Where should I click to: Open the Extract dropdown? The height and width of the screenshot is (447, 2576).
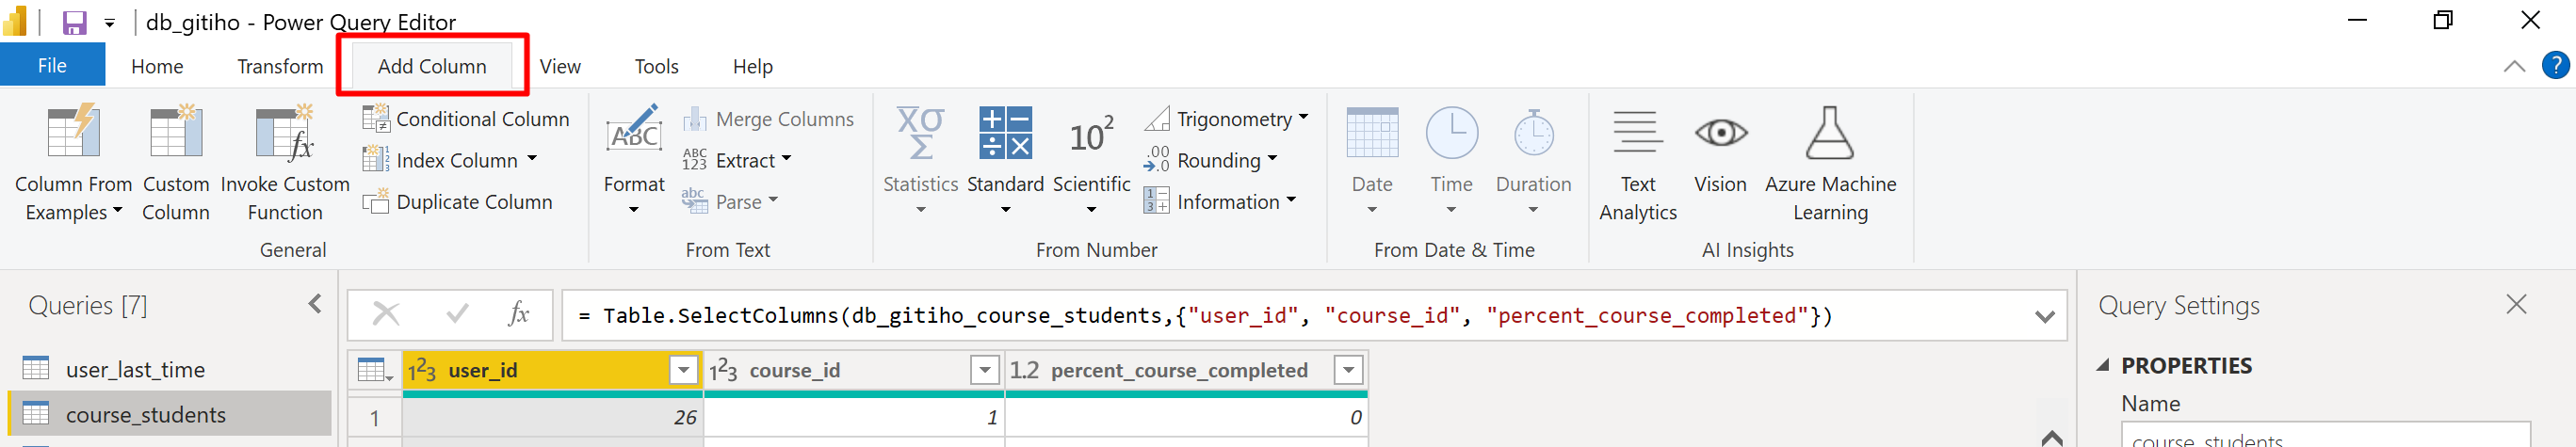click(737, 160)
